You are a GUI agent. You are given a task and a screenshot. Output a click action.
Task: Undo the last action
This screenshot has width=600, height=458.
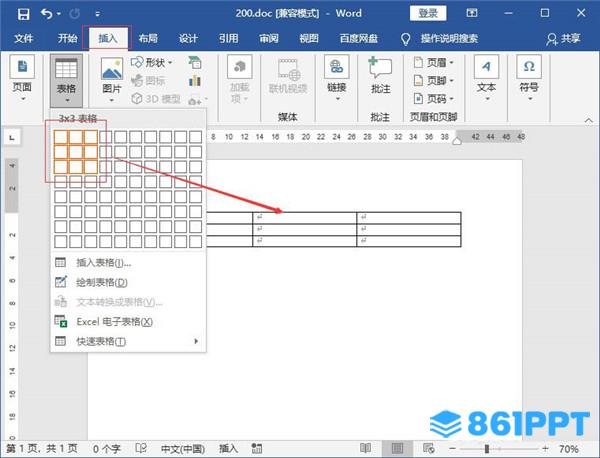coord(47,14)
